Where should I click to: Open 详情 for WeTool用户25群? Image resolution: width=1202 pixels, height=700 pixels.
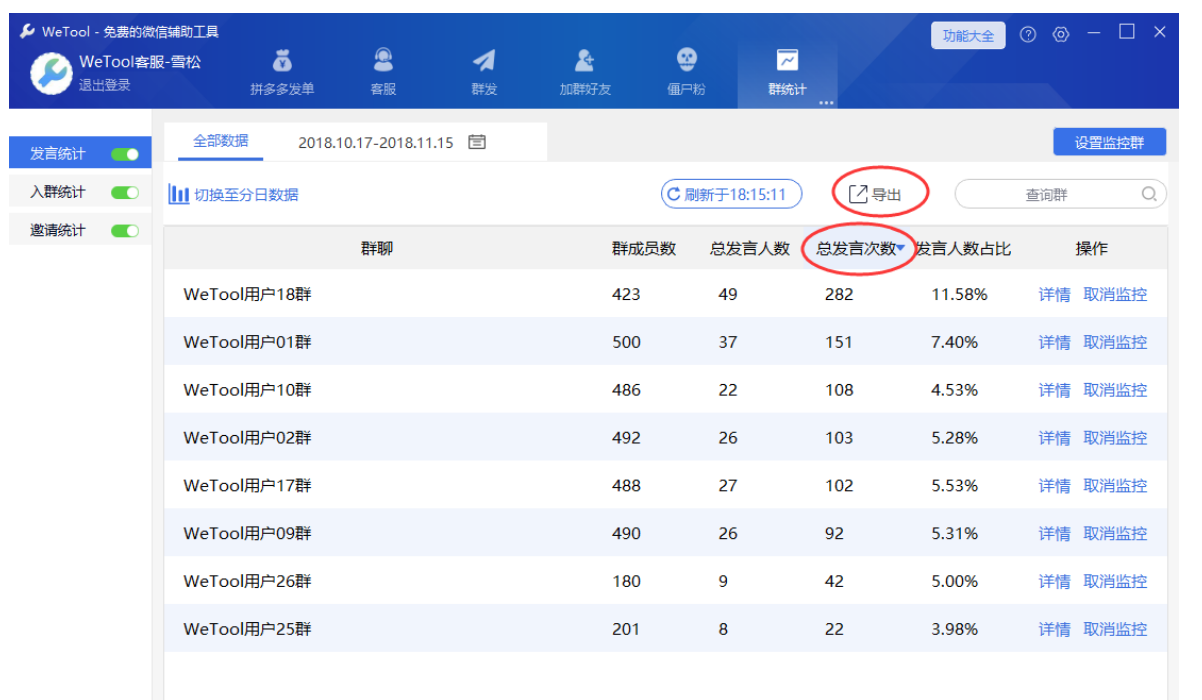pos(1054,629)
